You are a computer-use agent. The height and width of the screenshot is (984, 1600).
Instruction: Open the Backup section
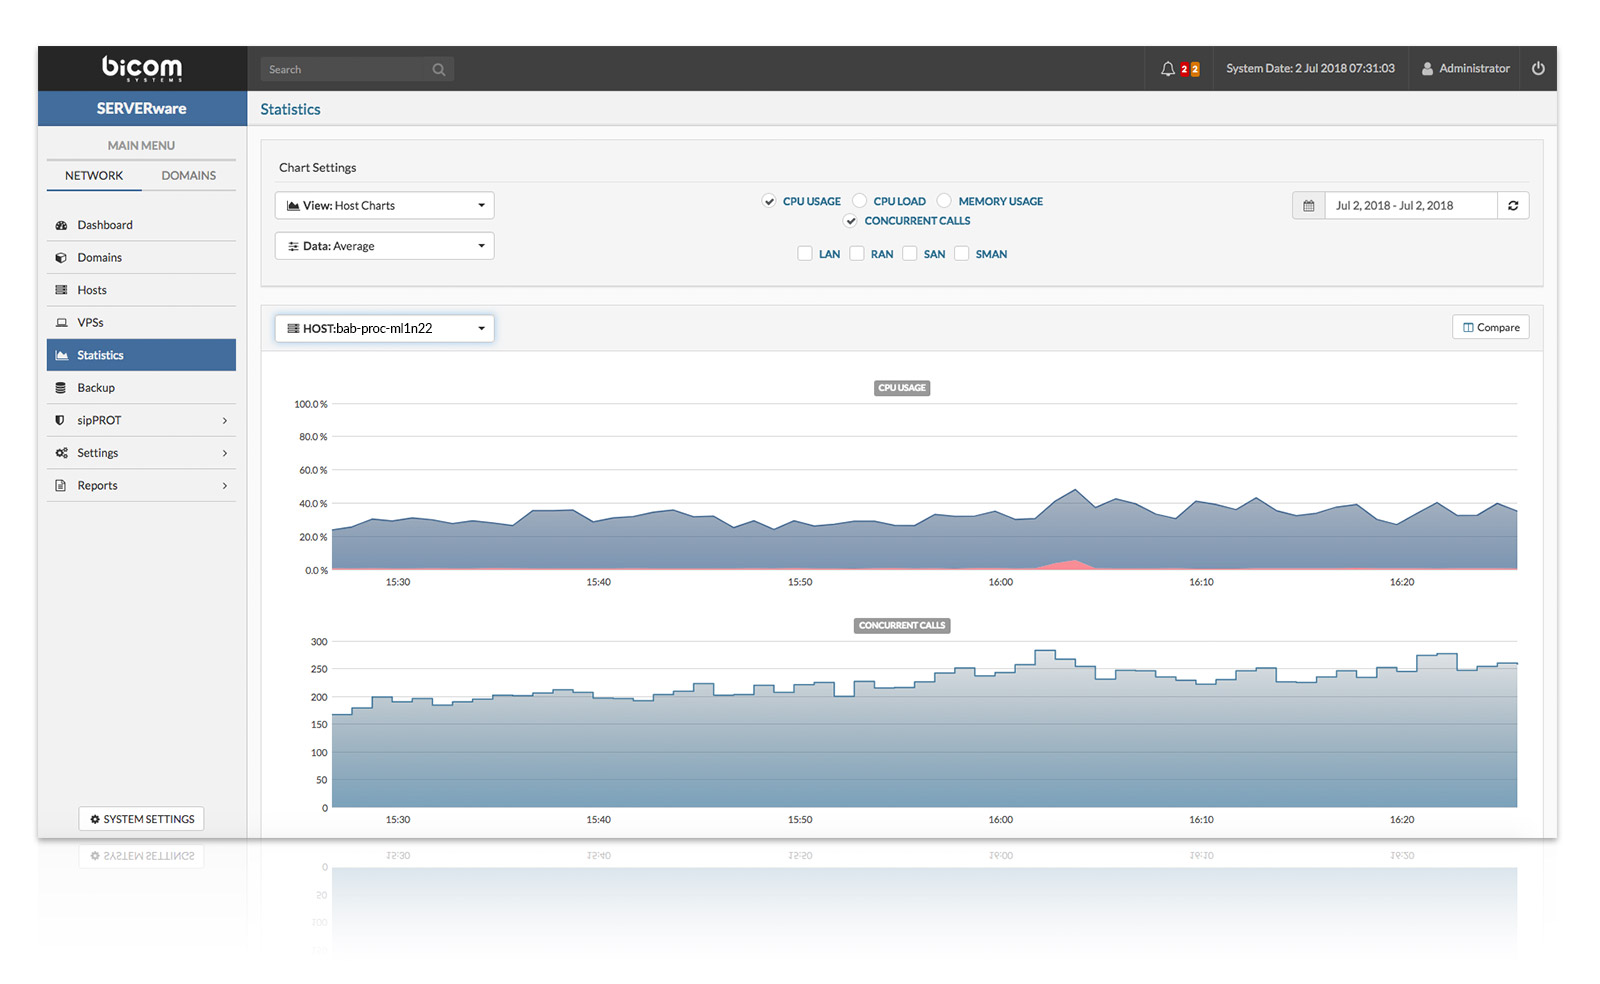coord(96,388)
